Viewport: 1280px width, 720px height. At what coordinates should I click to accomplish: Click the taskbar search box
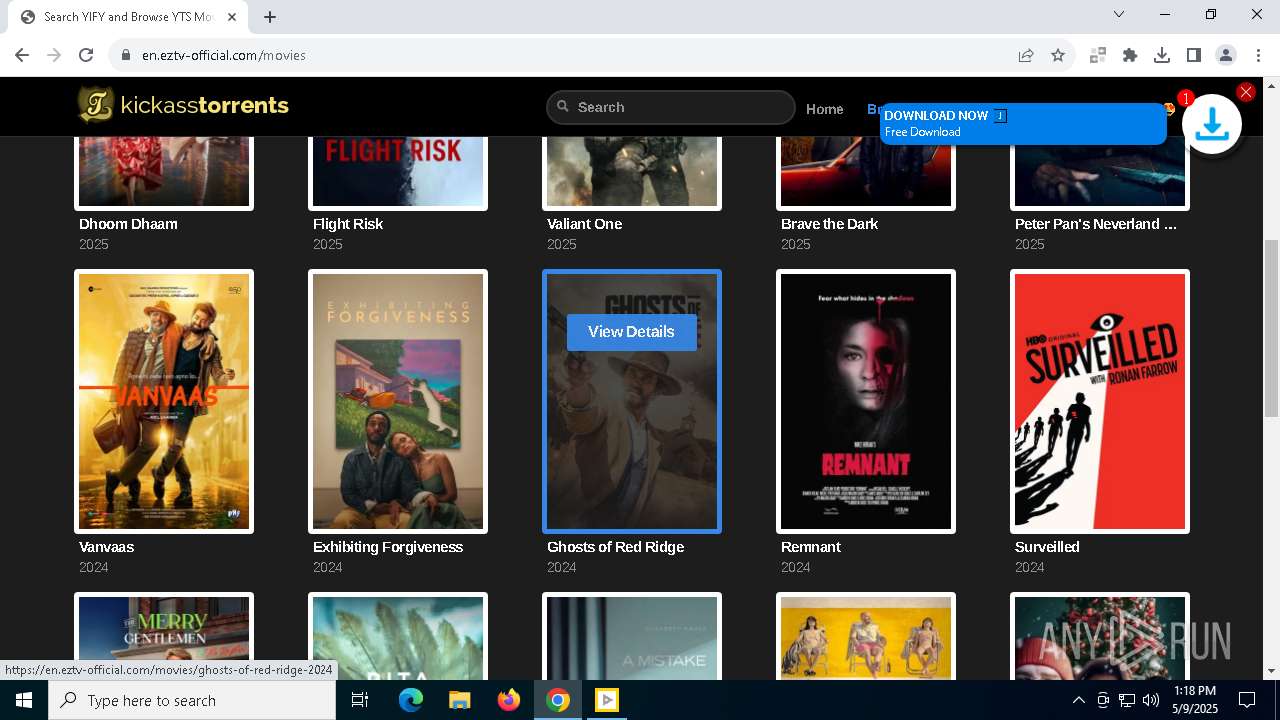coord(192,700)
